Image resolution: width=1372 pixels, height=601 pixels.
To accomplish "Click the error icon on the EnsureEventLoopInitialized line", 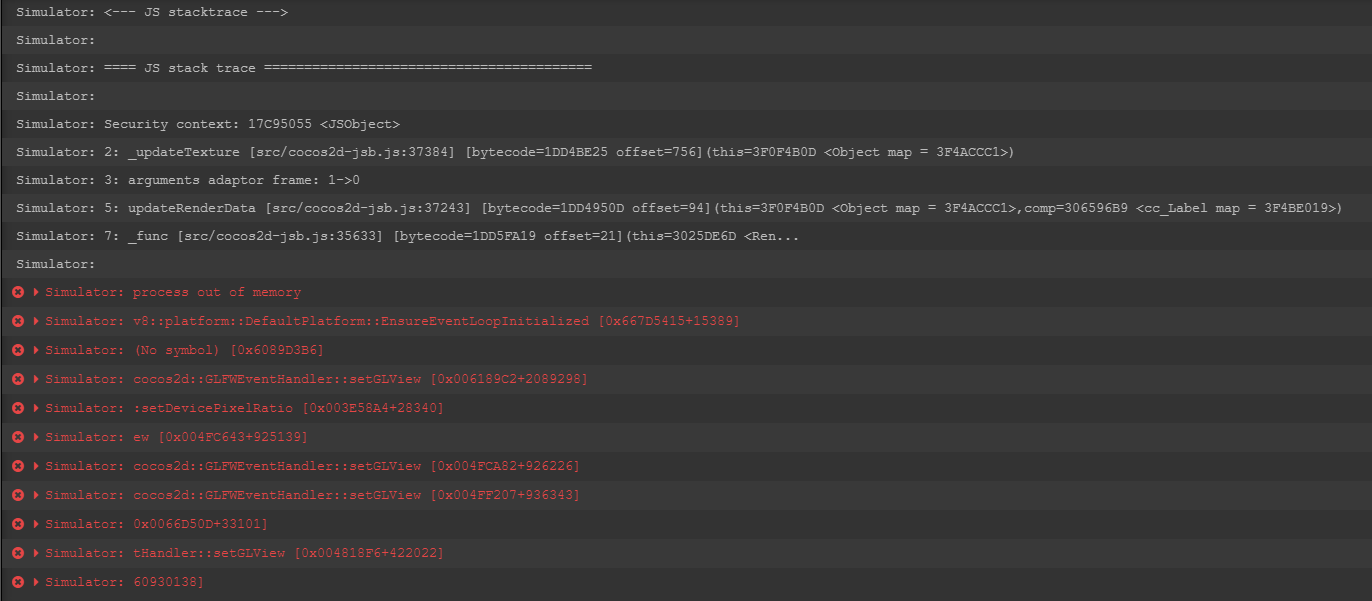I will (17, 321).
